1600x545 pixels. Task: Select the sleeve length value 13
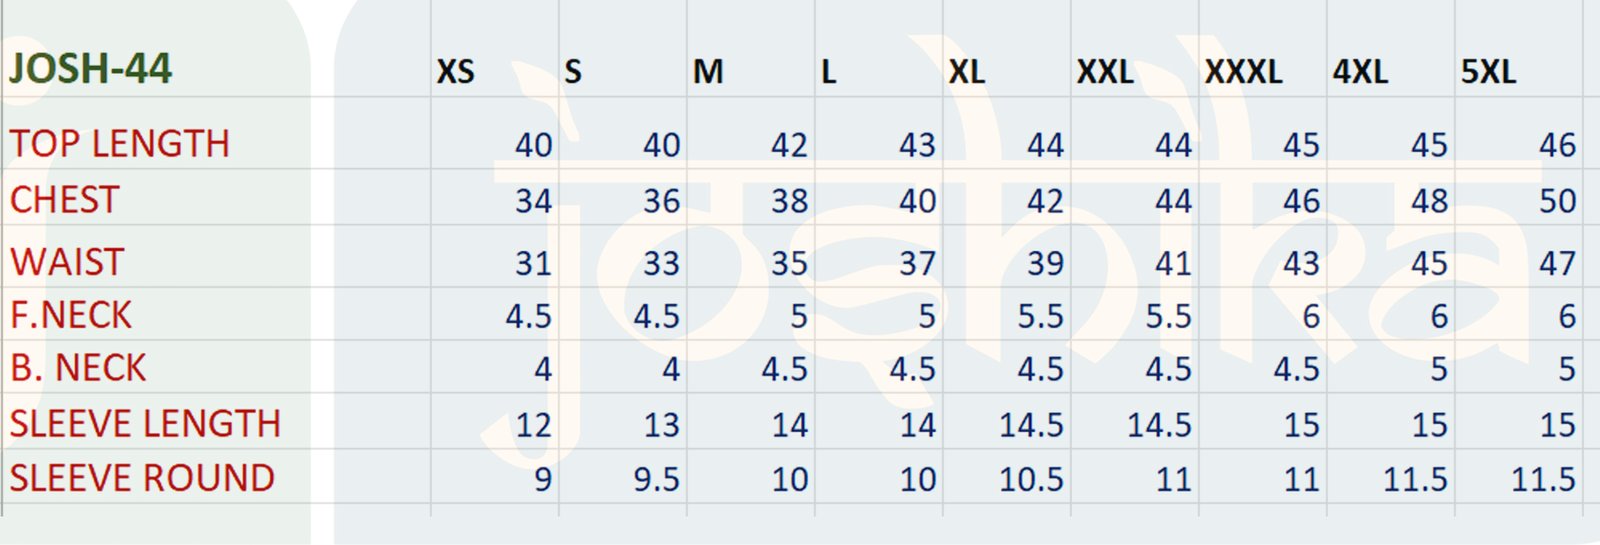pos(661,425)
